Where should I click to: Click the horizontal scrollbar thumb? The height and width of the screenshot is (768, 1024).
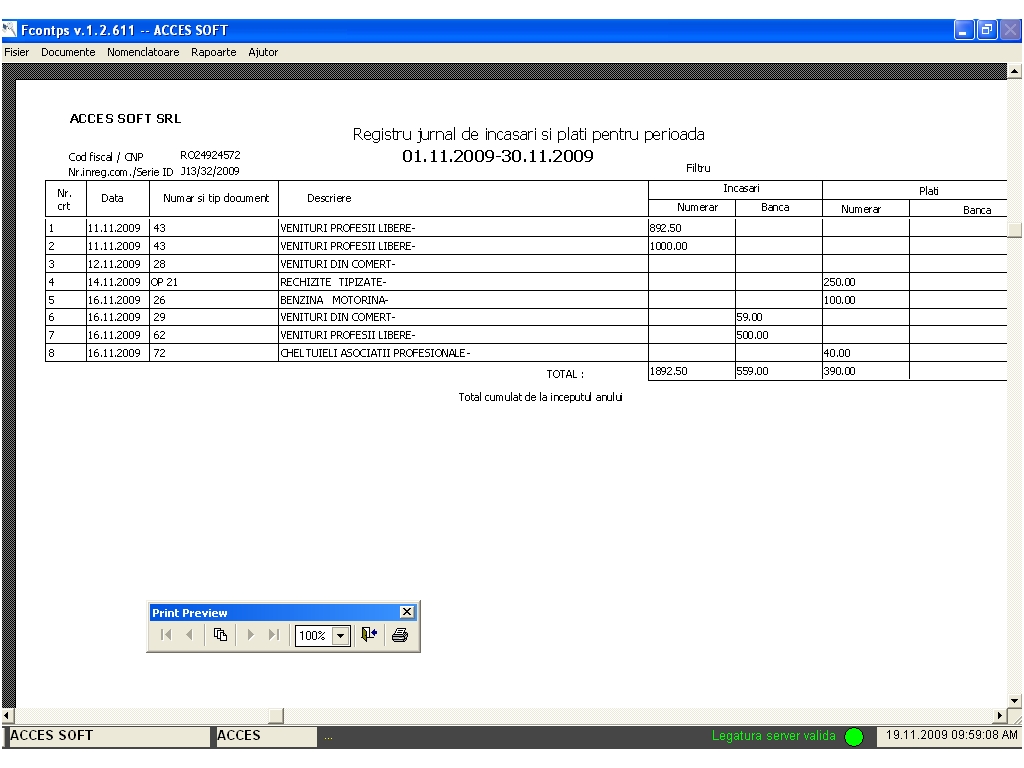point(277,715)
